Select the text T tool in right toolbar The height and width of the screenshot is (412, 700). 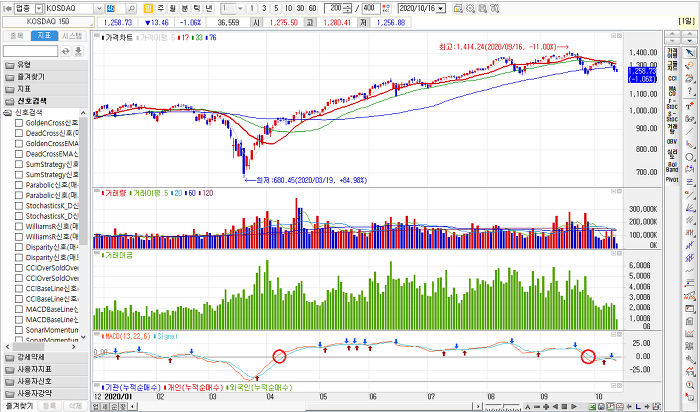click(690, 106)
